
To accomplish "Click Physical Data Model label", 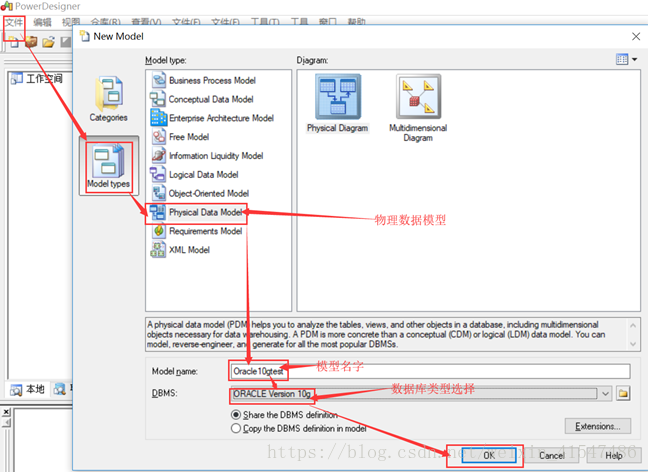I will point(206,212).
